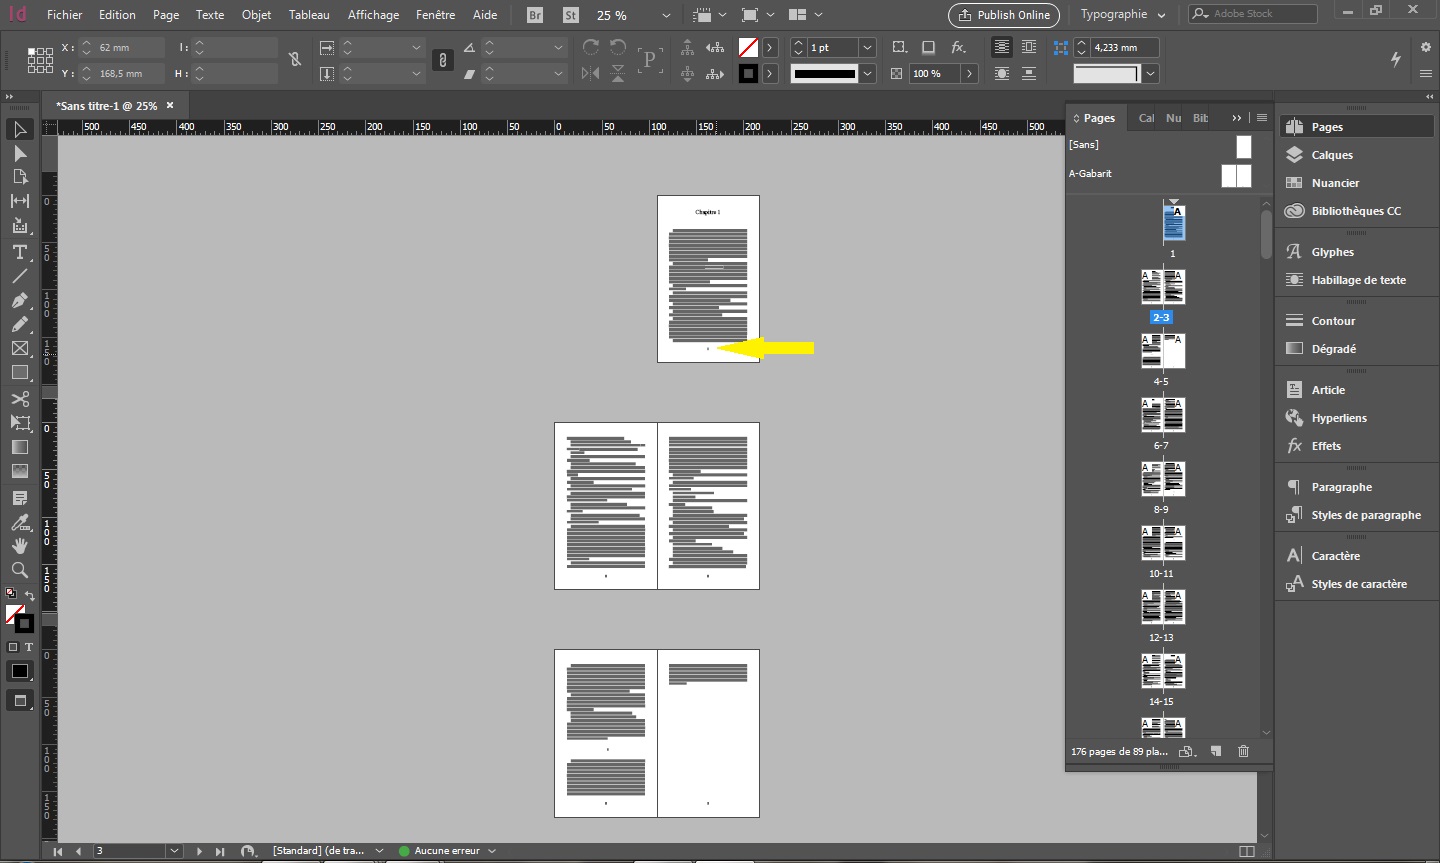This screenshot has width=1444, height=863.
Task: Delete selected pages with the trash button
Action: [x=1244, y=751]
